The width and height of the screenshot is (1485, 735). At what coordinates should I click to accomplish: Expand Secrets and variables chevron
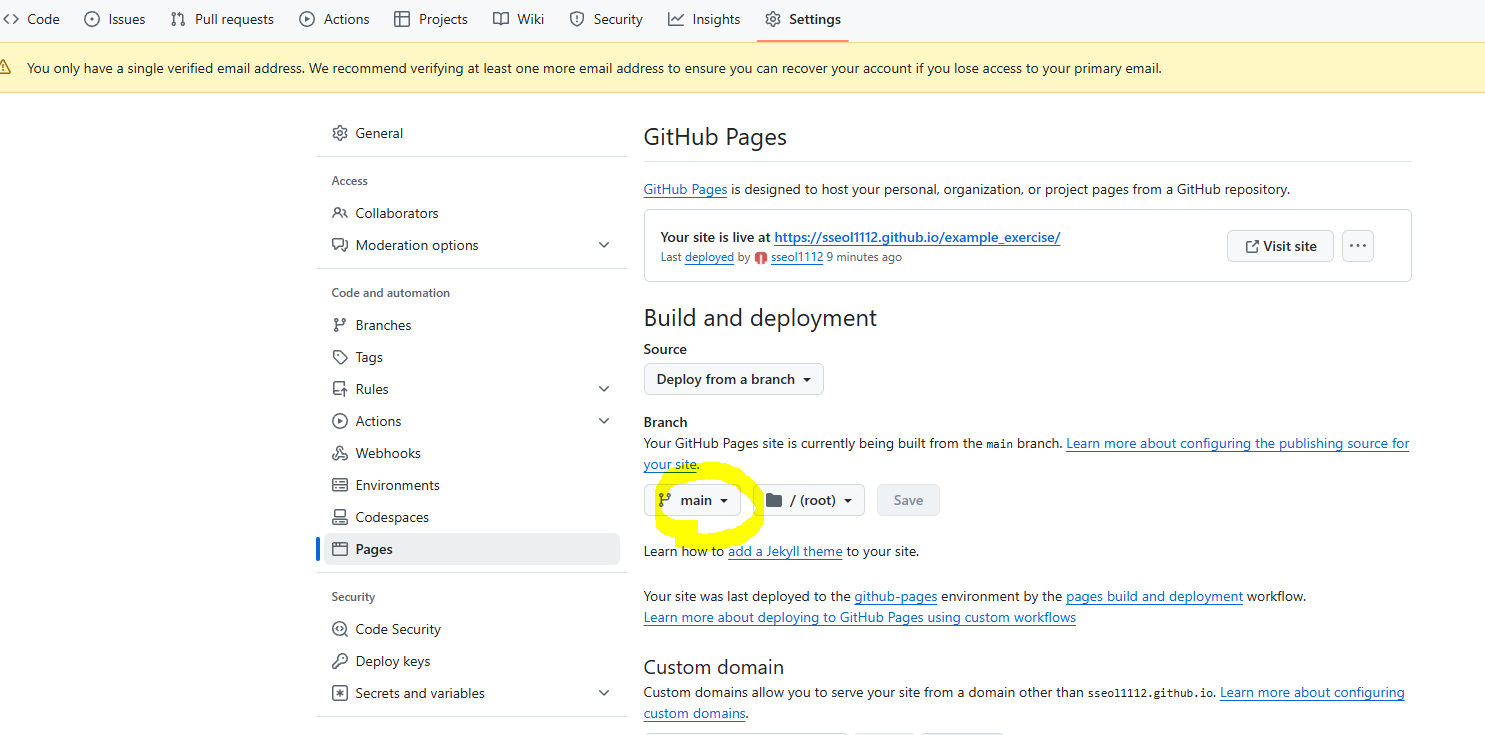pos(604,693)
